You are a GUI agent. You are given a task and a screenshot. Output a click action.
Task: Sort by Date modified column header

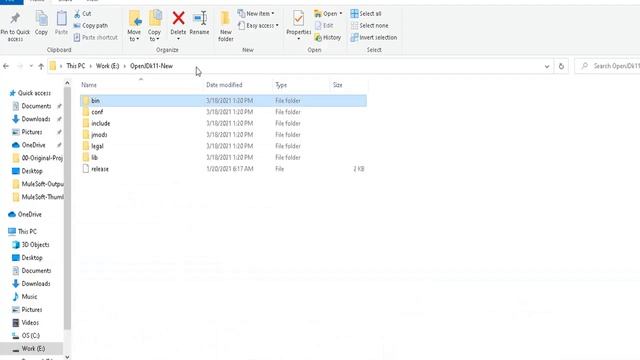pos(238,85)
